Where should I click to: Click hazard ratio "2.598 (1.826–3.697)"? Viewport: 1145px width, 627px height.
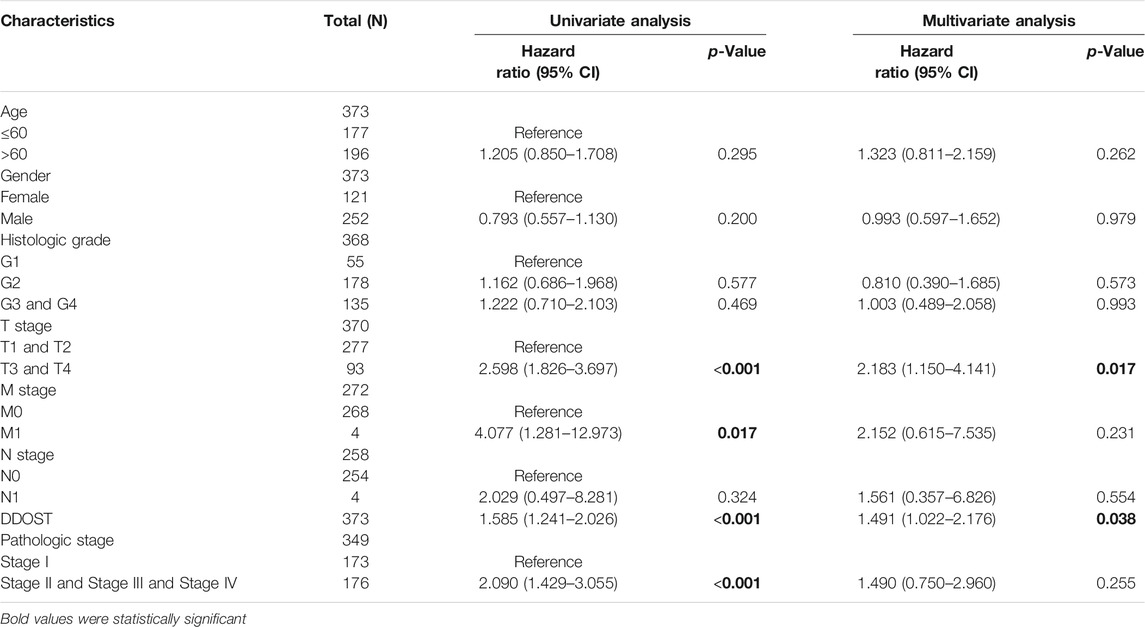[x=548, y=369]
